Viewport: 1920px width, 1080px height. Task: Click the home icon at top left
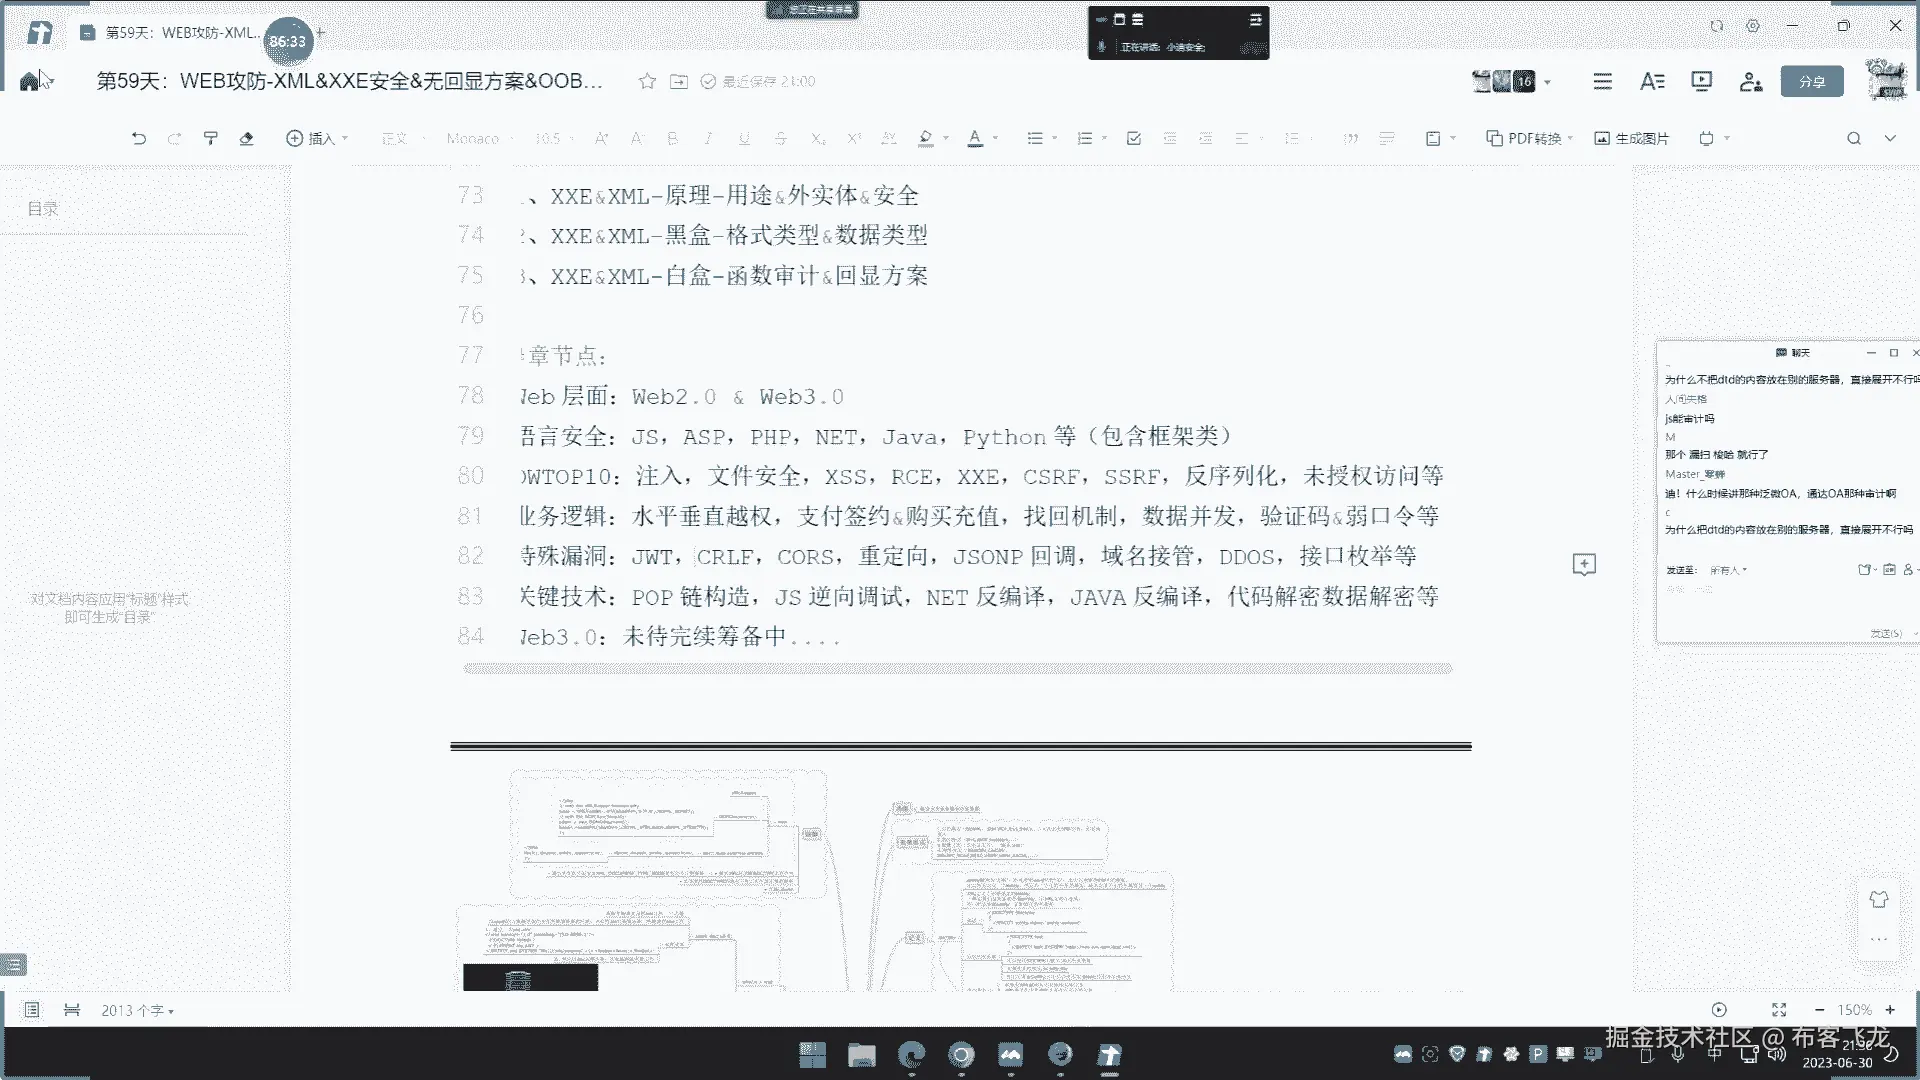(30, 81)
